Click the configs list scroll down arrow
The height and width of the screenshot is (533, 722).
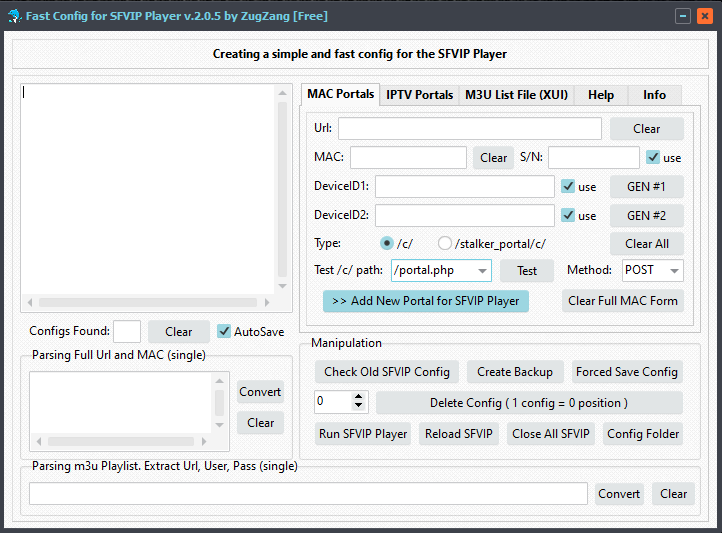coord(283,286)
